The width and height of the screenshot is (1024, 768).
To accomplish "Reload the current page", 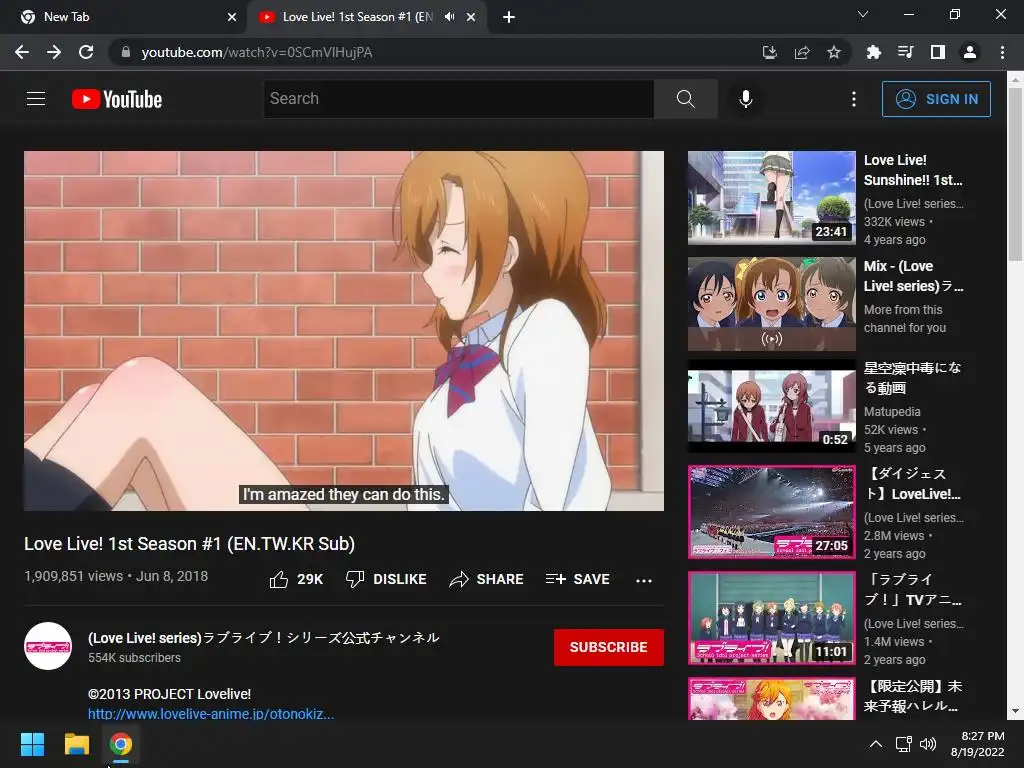I will click(x=86, y=52).
